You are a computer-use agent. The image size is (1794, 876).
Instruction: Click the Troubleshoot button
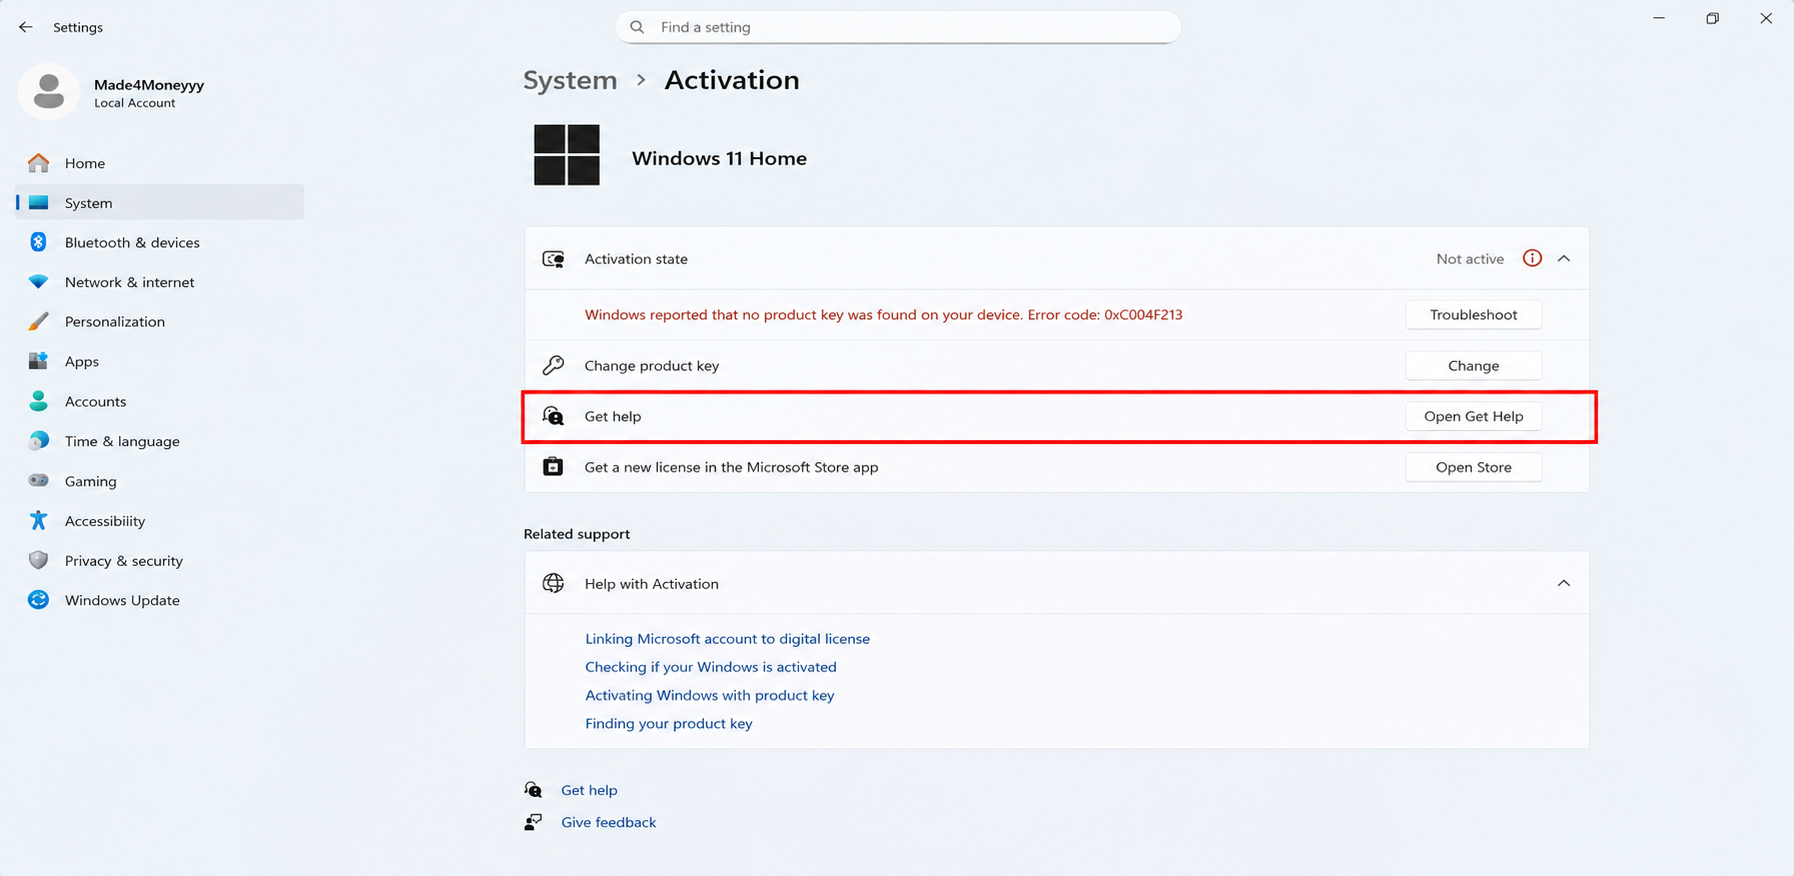(x=1473, y=314)
